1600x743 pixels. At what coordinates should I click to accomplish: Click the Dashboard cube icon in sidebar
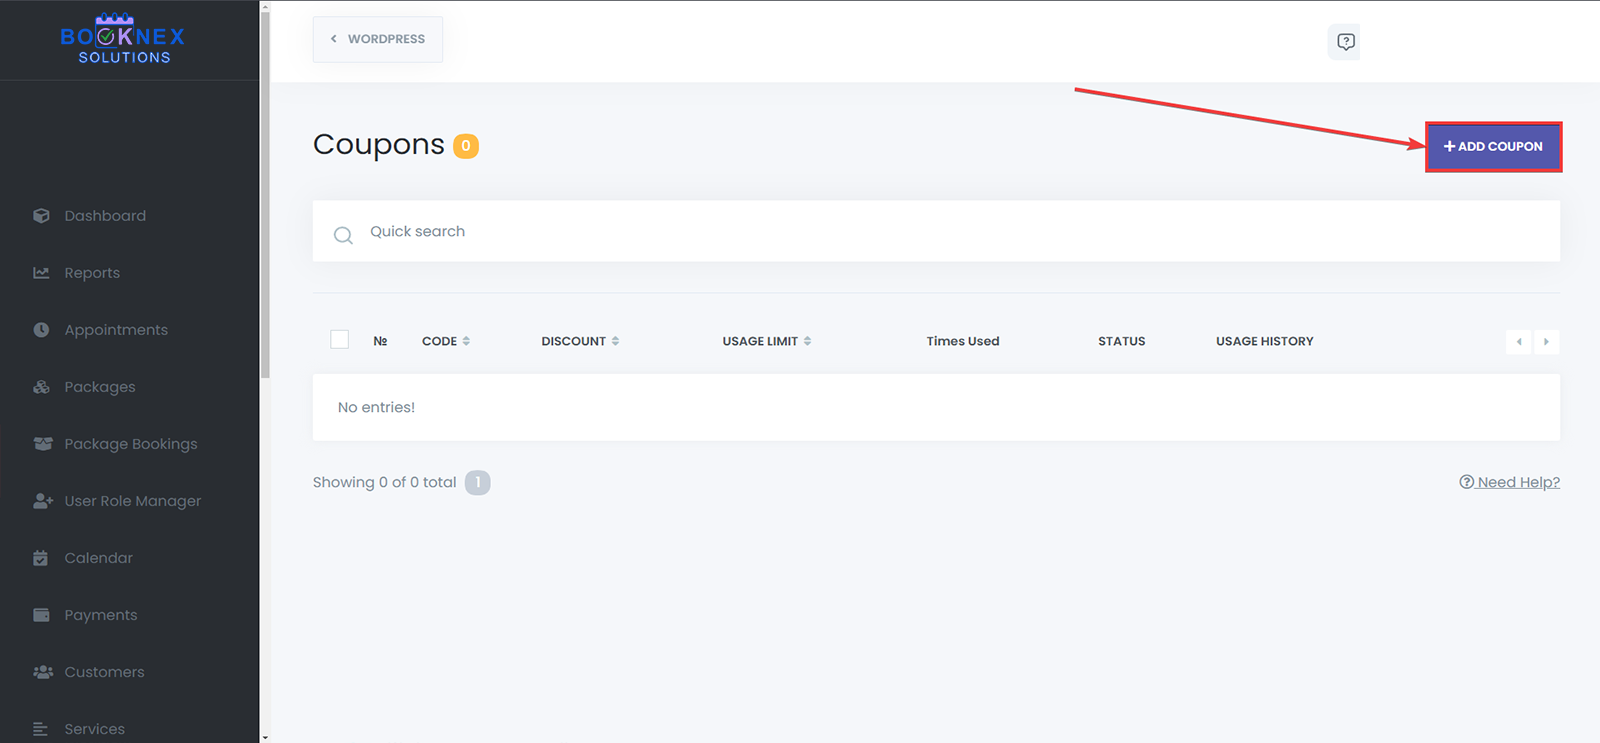point(41,216)
